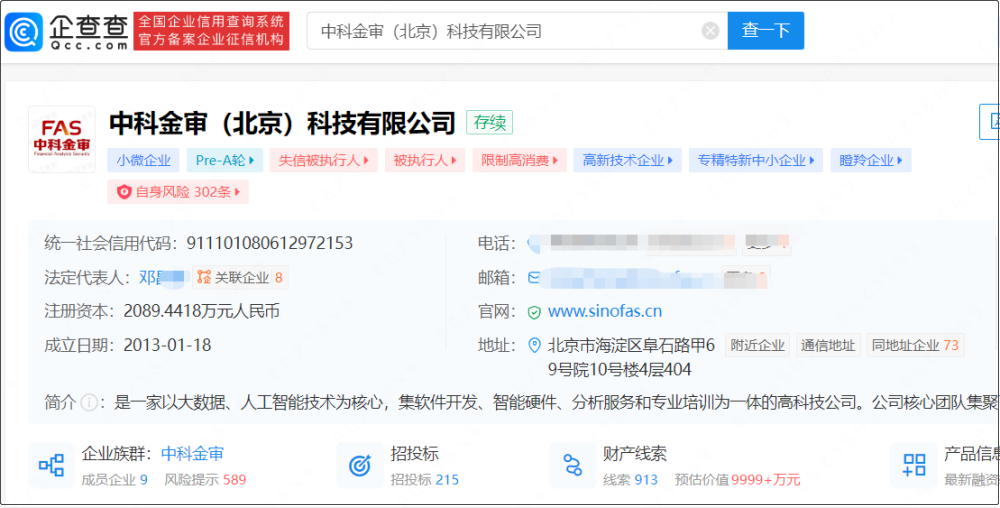Click the verified shield icon beside 官网

pyautogui.click(x=534, y=312)
